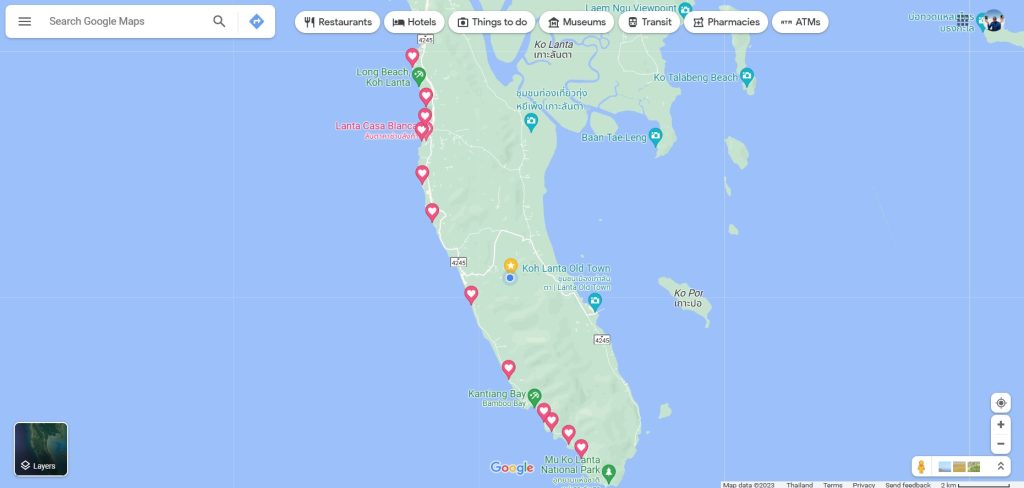The width and height of the screenshot is (1024, 488).
Task: Open the Send feedback link
Action: point(908,485)
